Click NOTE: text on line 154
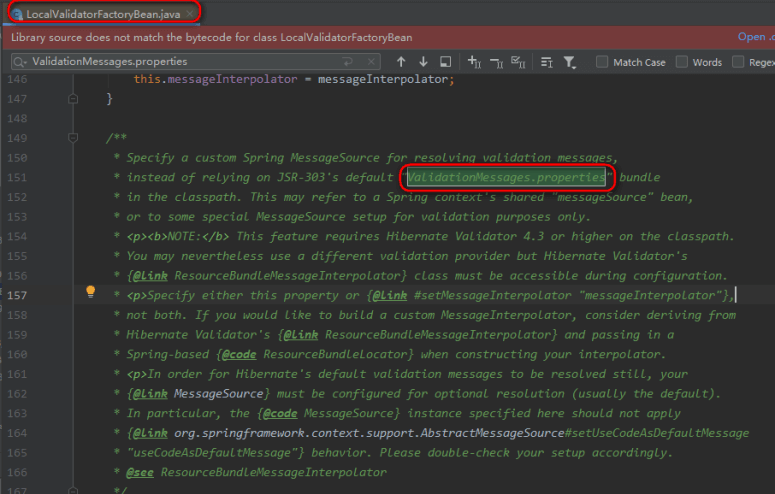This screenshot has height=494, width=775. coord(182,236)
